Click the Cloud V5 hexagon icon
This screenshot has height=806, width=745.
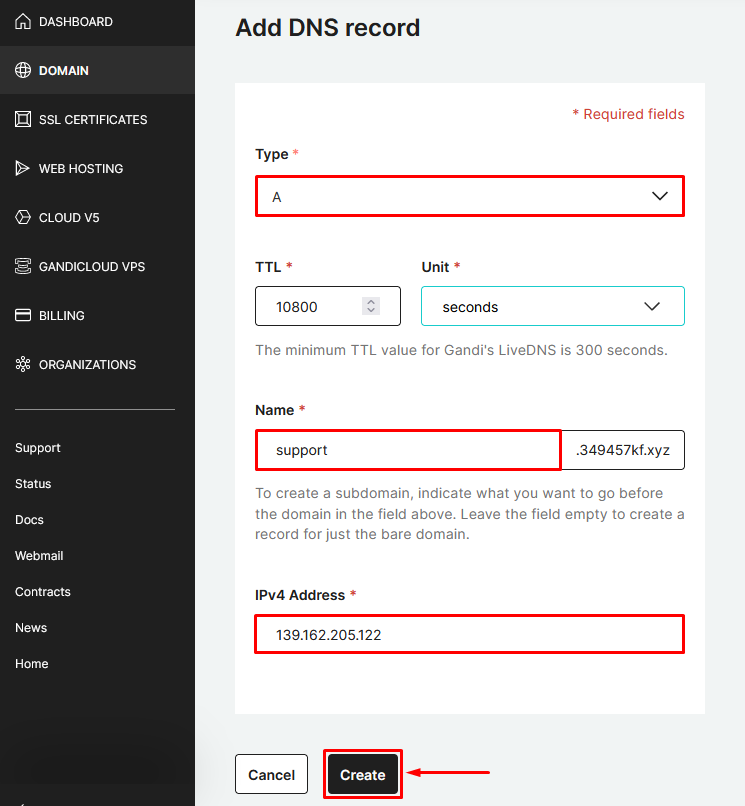(23, 217)
